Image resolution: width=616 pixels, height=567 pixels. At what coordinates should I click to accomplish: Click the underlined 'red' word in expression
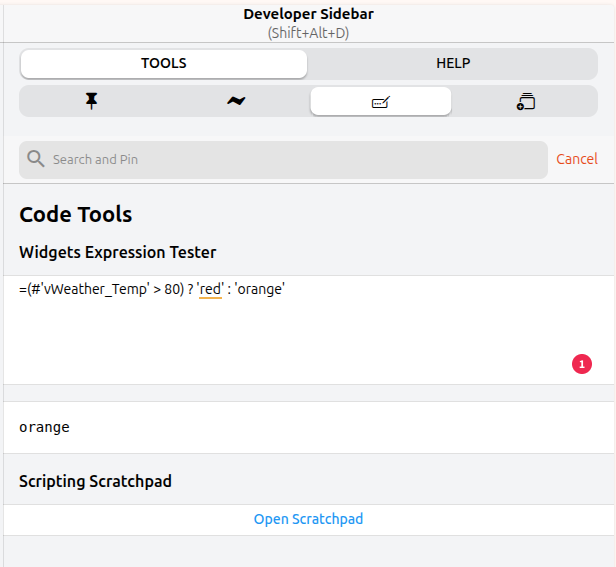click(x=210, y=289)
